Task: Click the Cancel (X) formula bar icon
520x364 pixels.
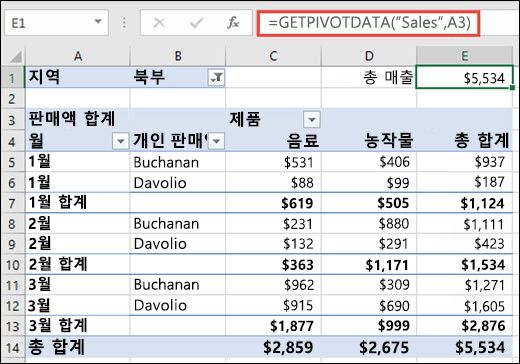Action: tap(159, 23)
